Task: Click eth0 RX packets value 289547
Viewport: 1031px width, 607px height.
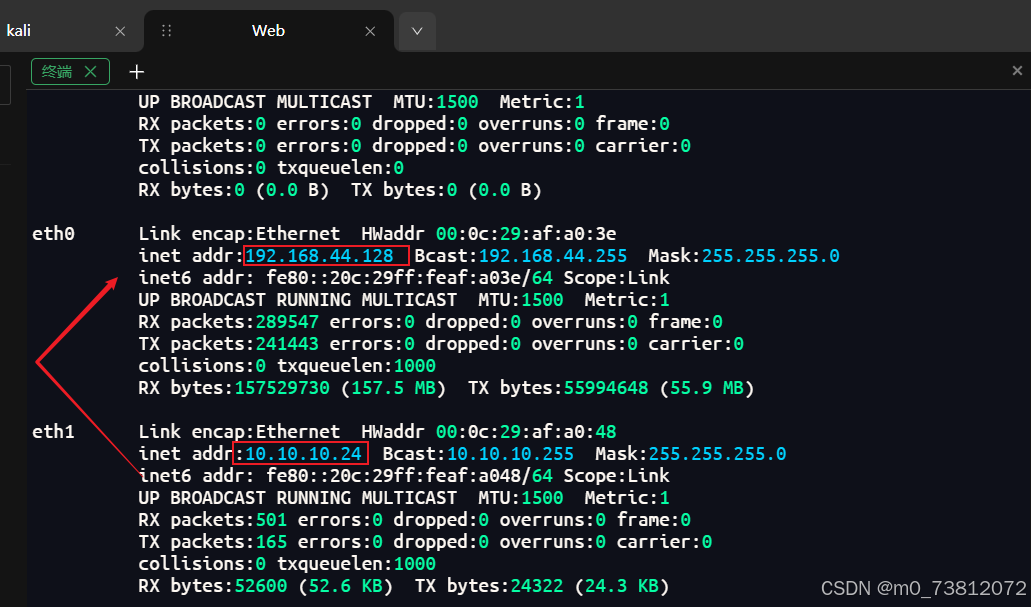Action: 287,322
